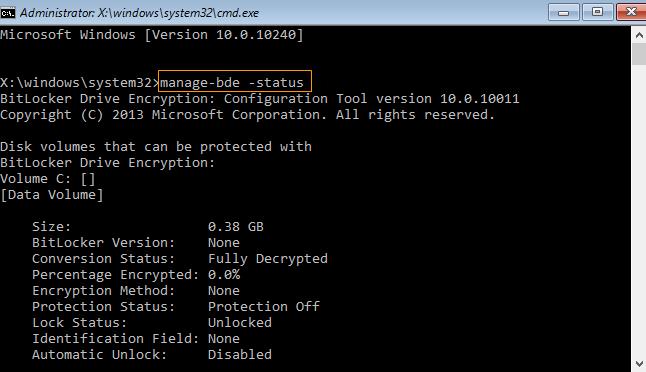This screenshot has height=372, width=646.
Task: Click the Microsoft Windows version line
Action: coord(152,35)
